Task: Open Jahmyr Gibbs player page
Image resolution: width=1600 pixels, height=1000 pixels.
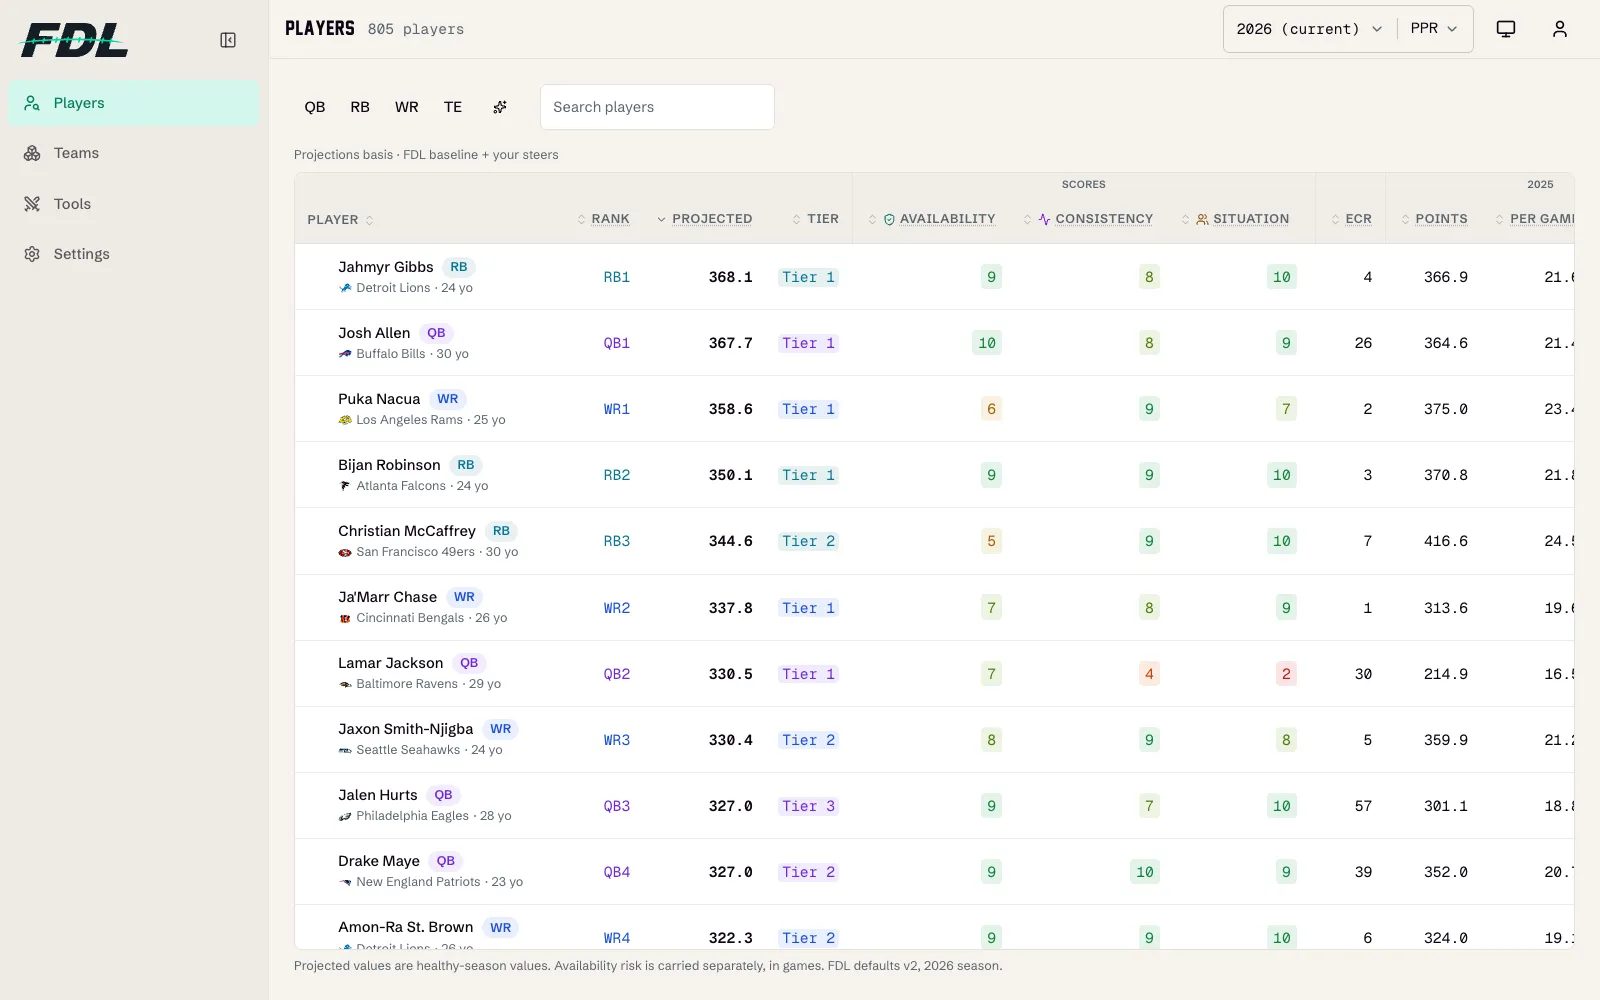Action: tap(385, 267)
